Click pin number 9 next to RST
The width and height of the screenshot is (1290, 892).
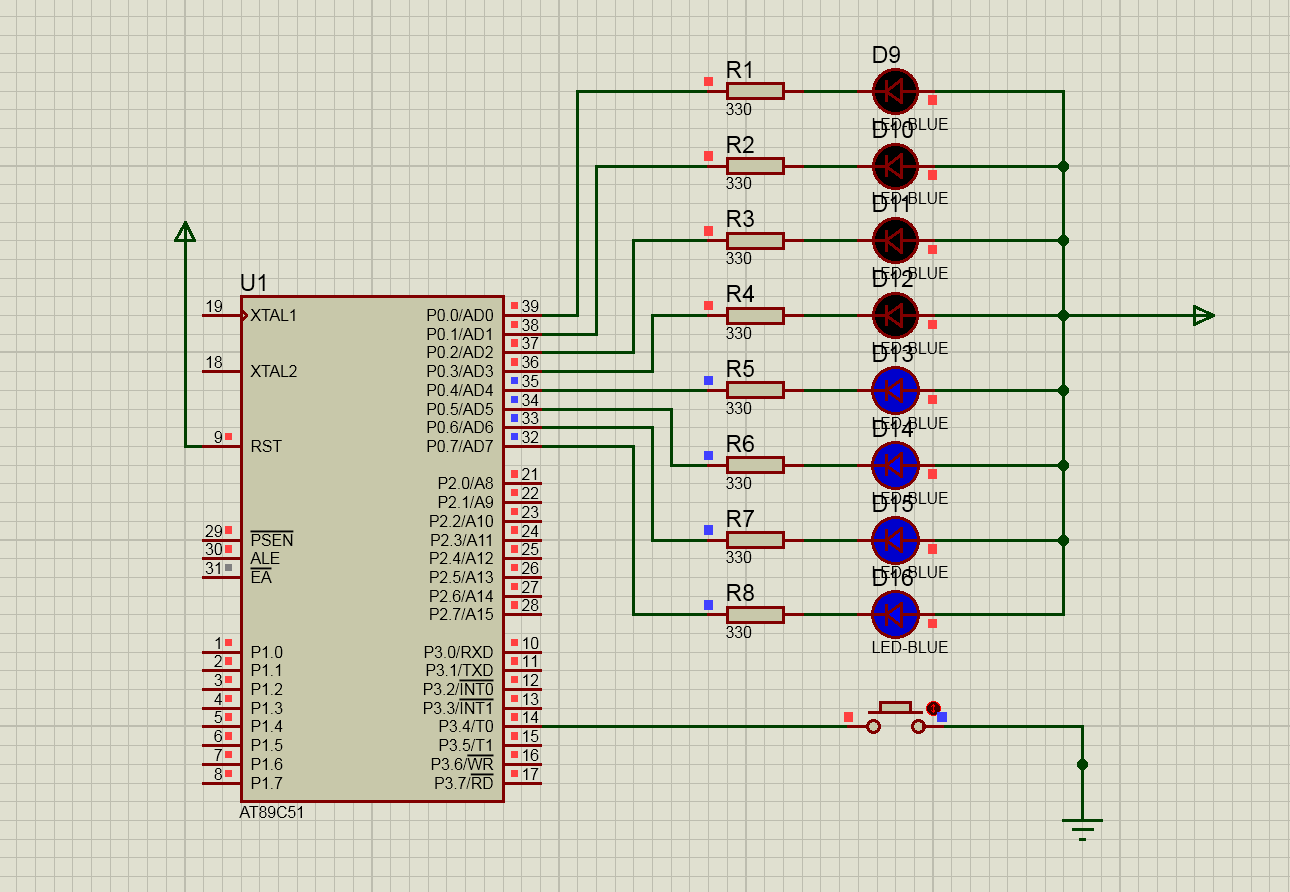[x=218, y=437]
